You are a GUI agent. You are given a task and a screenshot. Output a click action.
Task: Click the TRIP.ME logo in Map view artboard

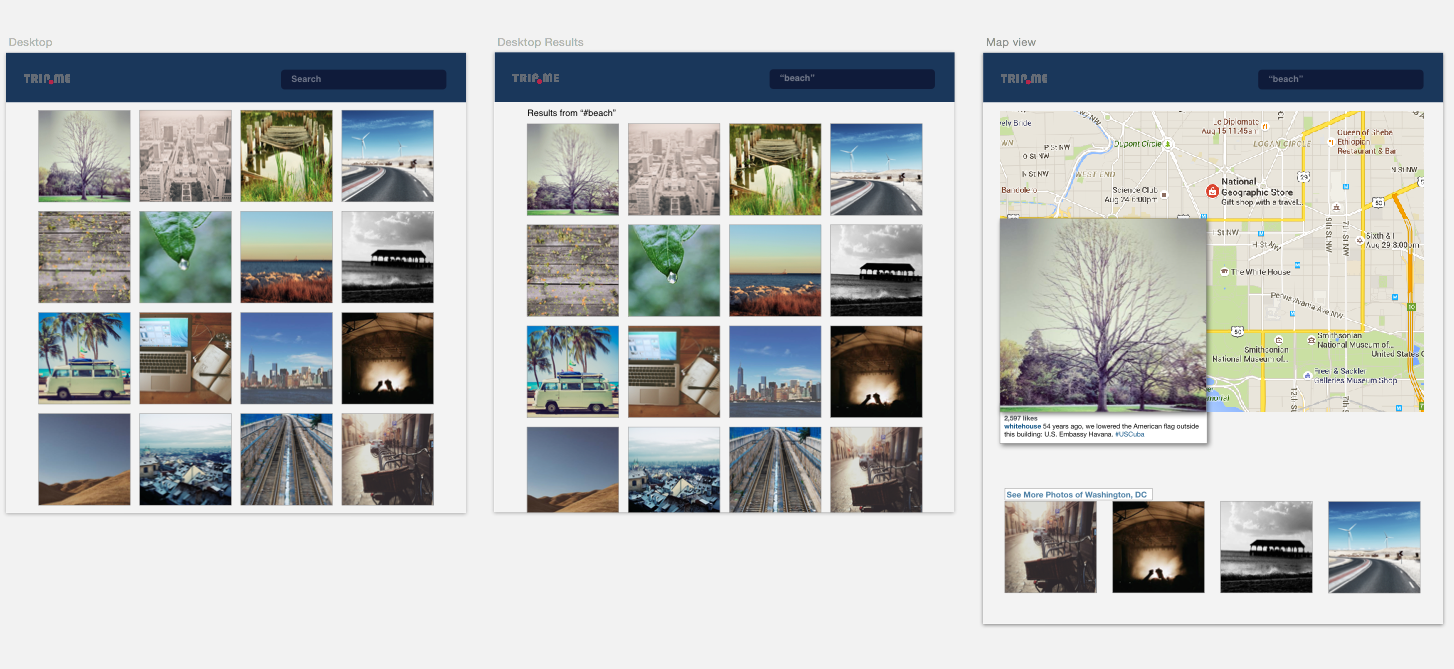click(x=1024, y=79)
